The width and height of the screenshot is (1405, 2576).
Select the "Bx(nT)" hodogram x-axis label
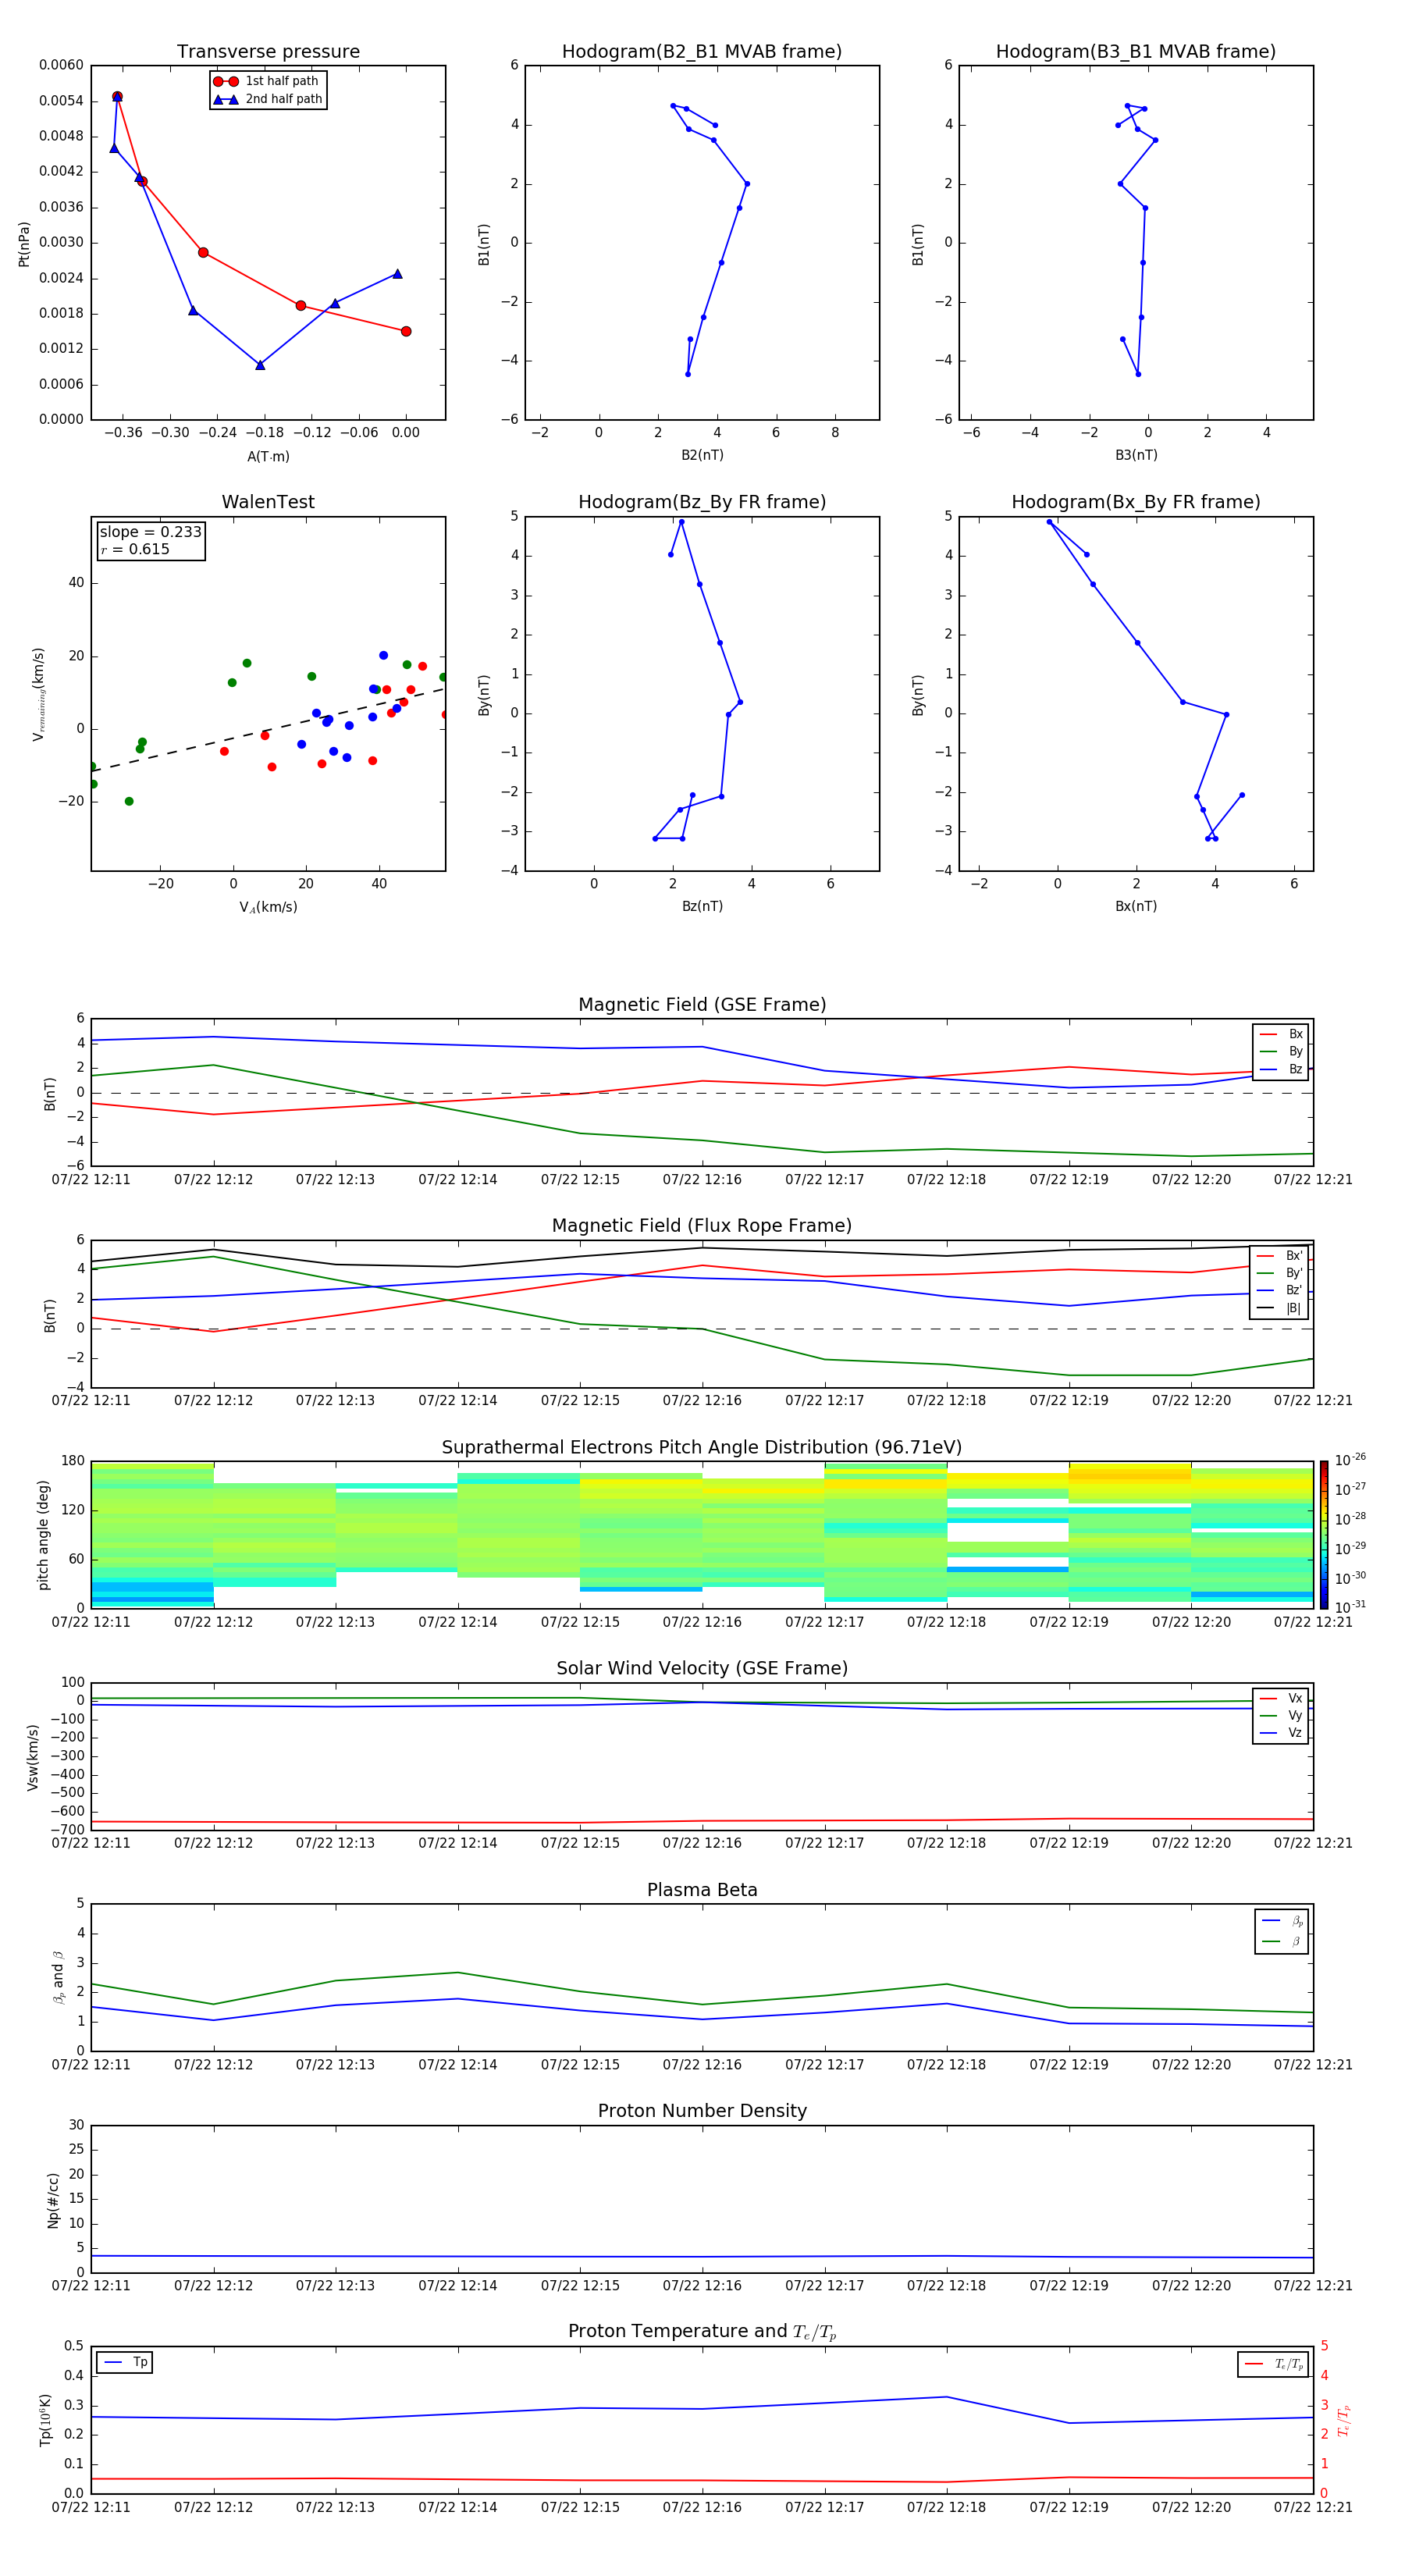pos(1136,907)
